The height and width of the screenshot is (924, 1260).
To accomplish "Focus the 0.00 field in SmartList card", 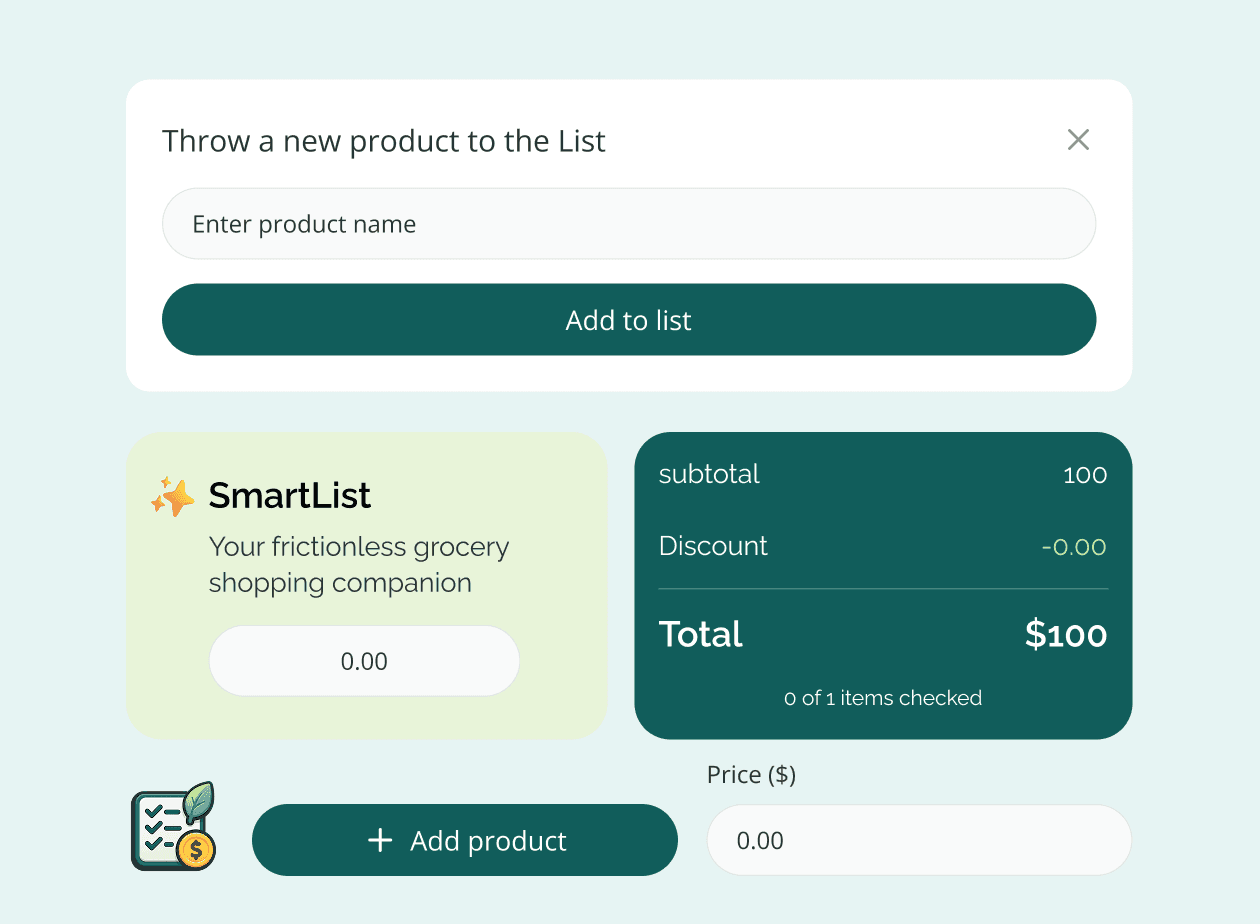I will coord(364,661).
